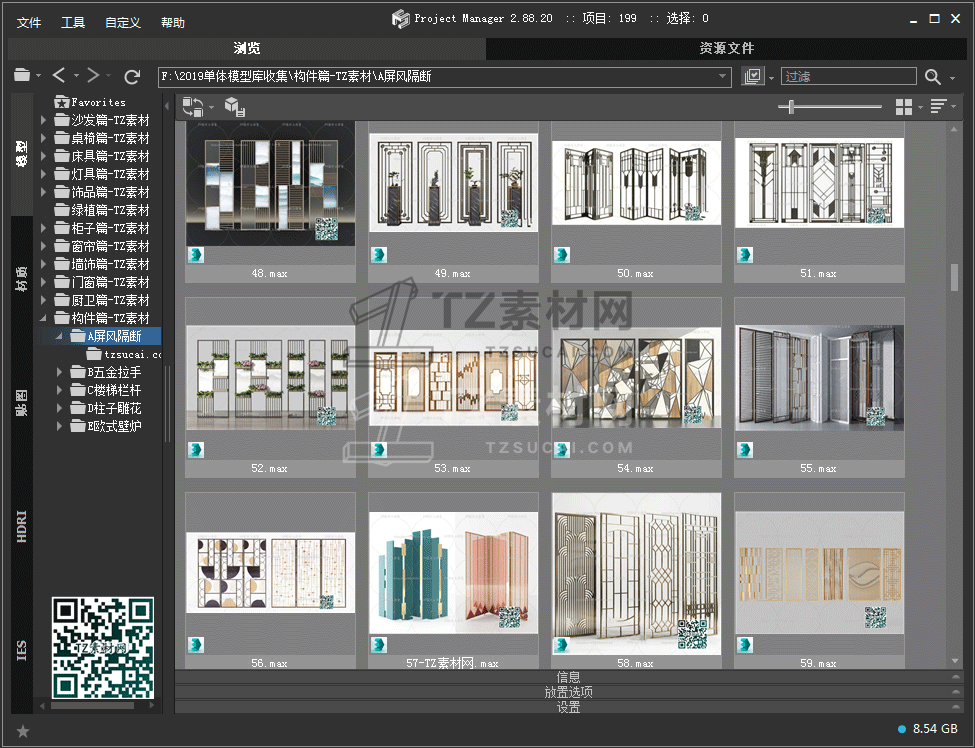Click the refresh icon in navigation bar
975x748 pixels.
coord(132,76)
